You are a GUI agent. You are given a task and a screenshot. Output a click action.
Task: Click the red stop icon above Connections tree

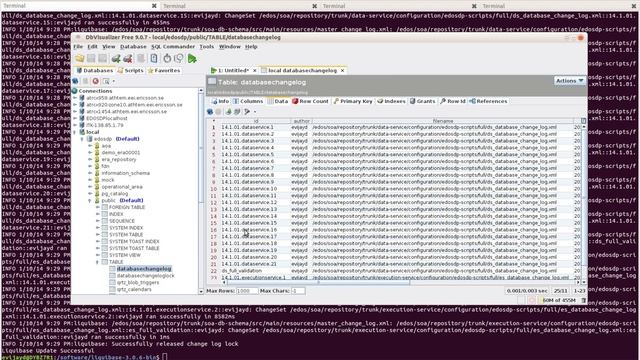(96, 81)
